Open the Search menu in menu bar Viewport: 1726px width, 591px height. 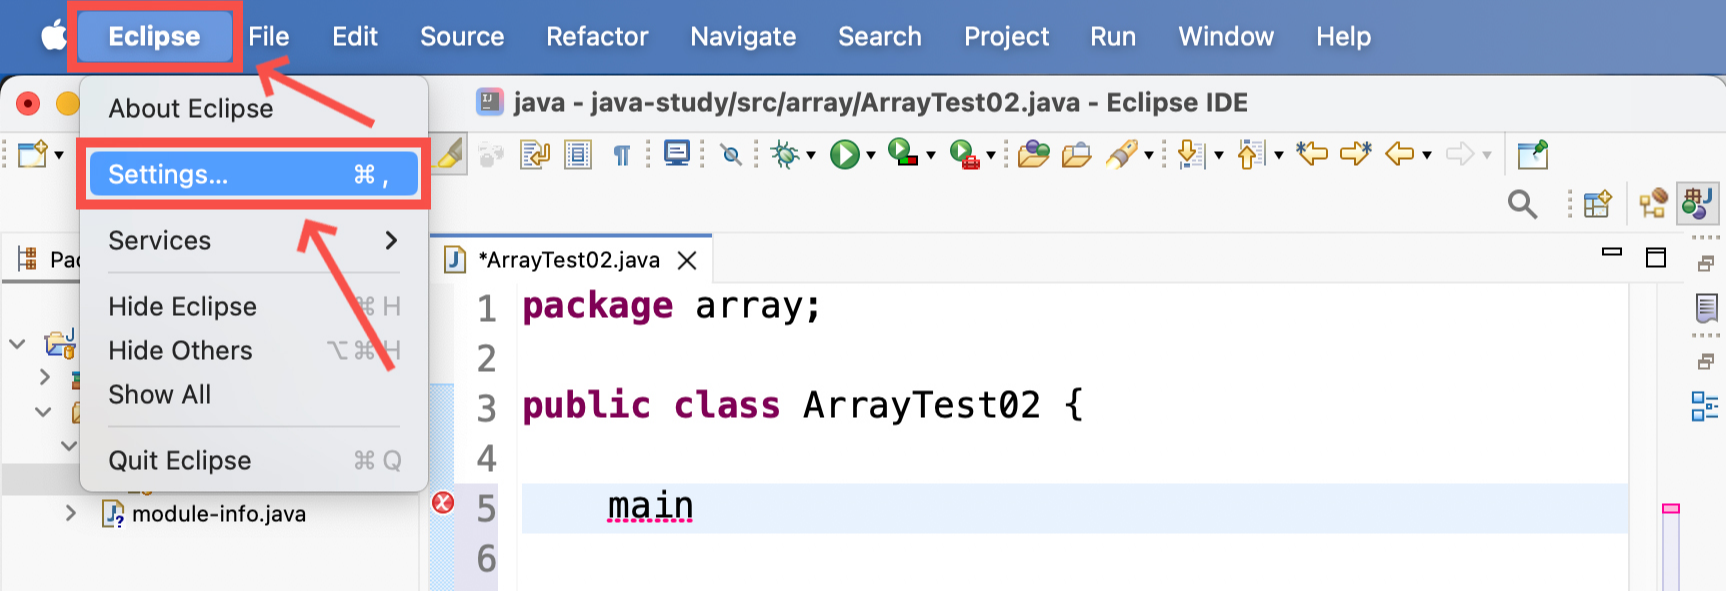(880, 37)
